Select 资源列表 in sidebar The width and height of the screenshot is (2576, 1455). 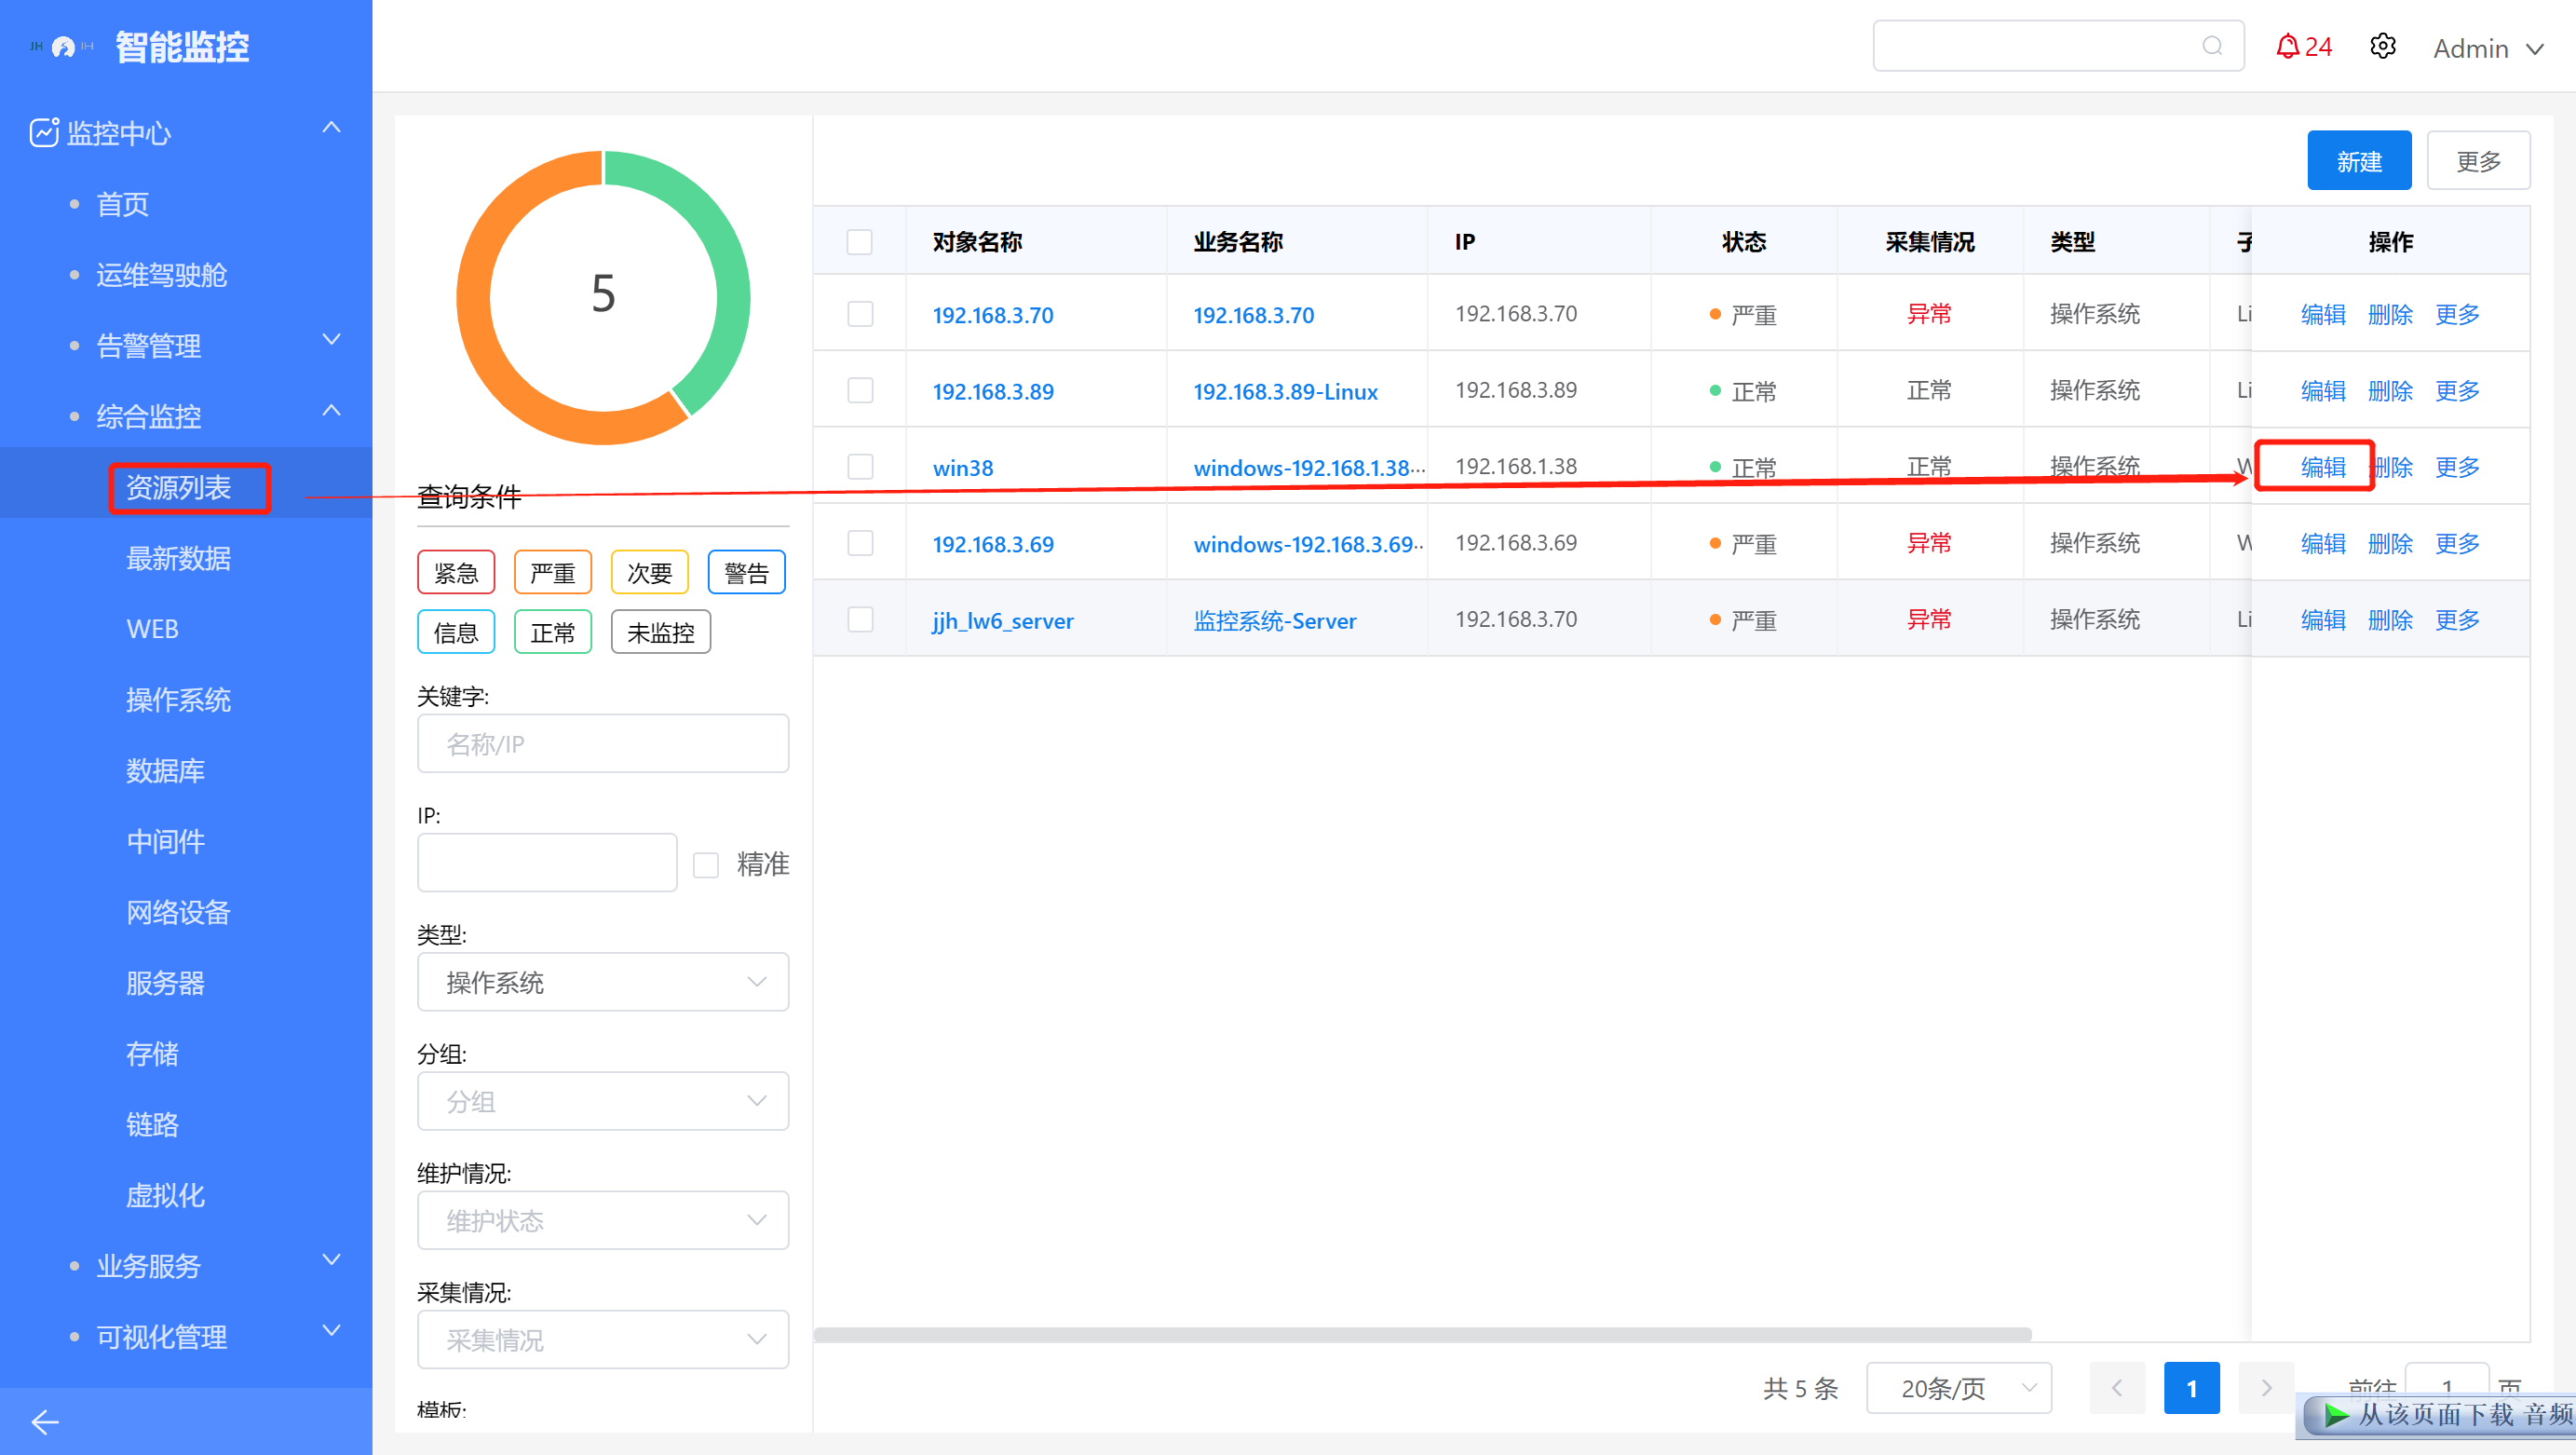pos(178,487)
